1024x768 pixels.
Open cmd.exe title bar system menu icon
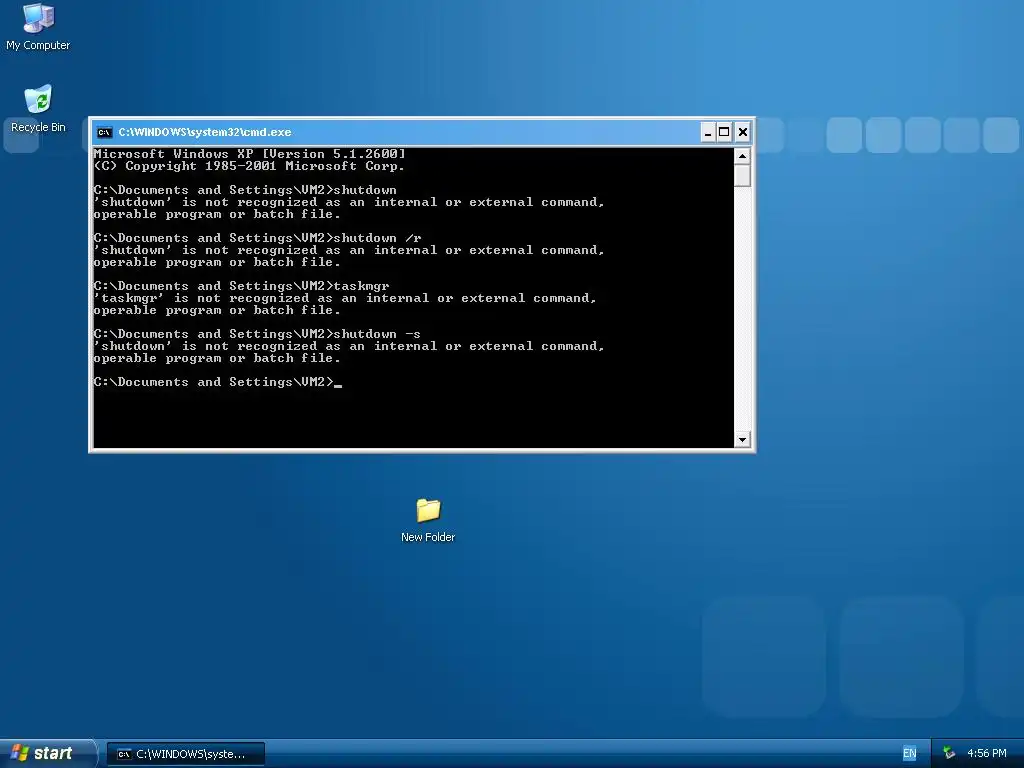(x=104, y=133)
